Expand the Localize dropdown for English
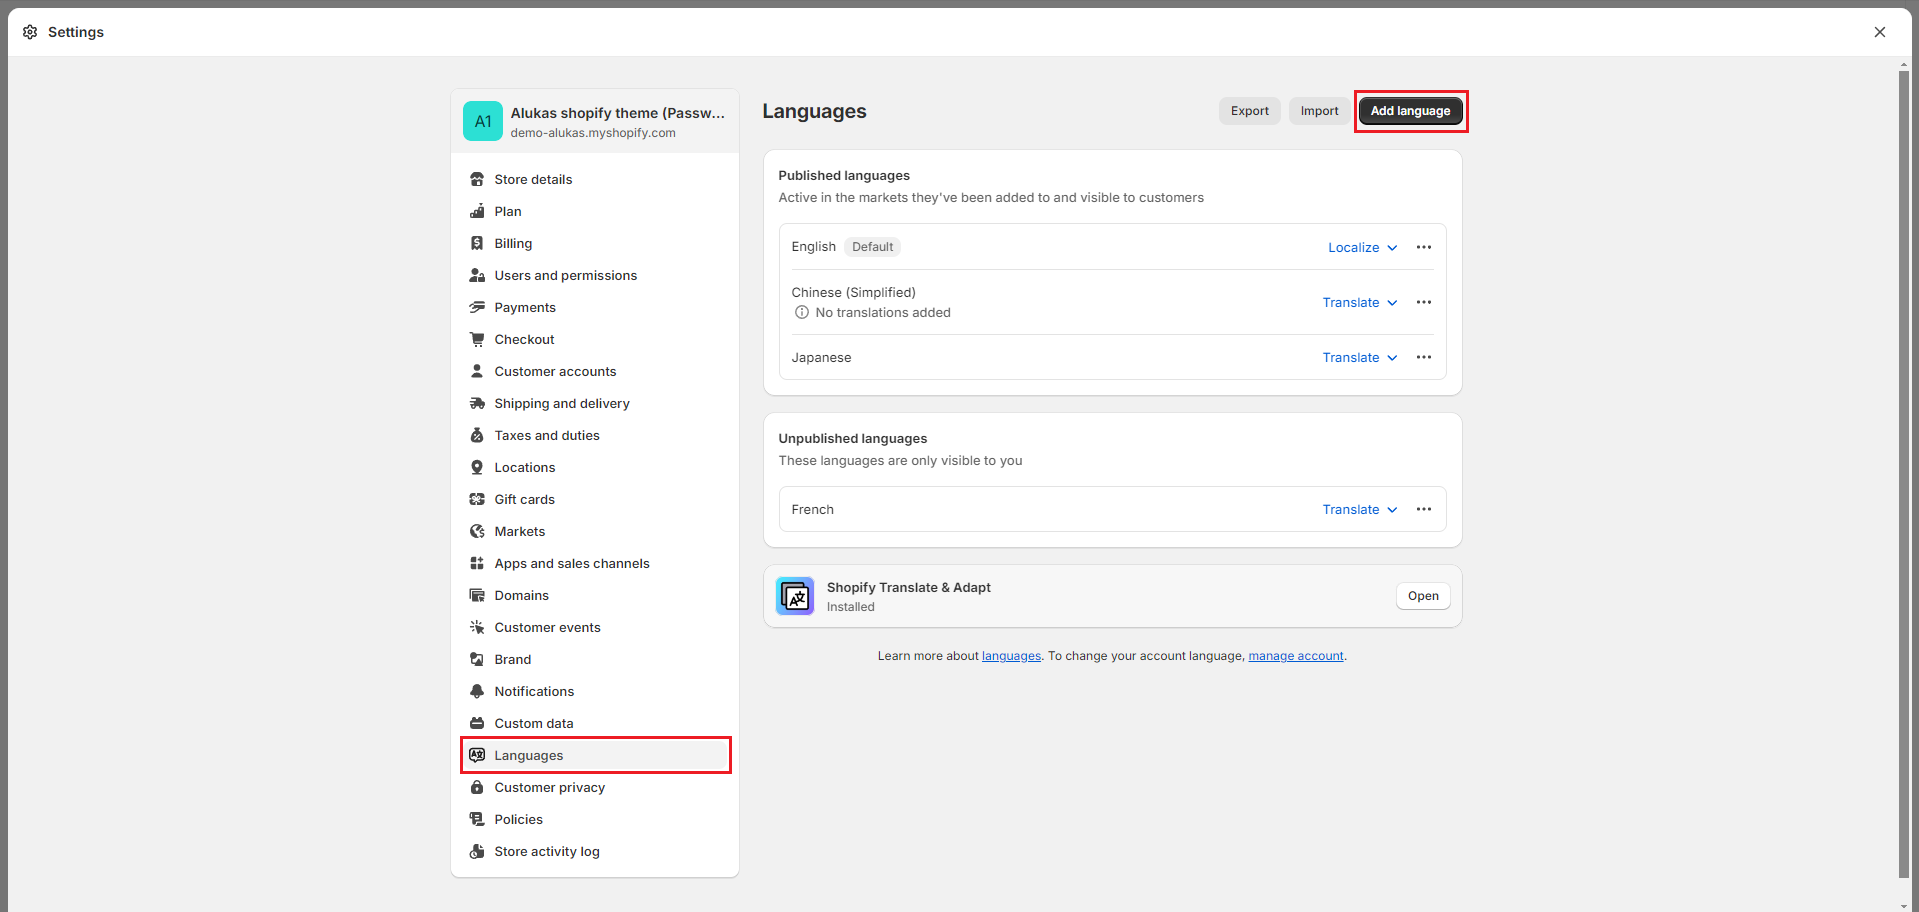 point(1362,248)
